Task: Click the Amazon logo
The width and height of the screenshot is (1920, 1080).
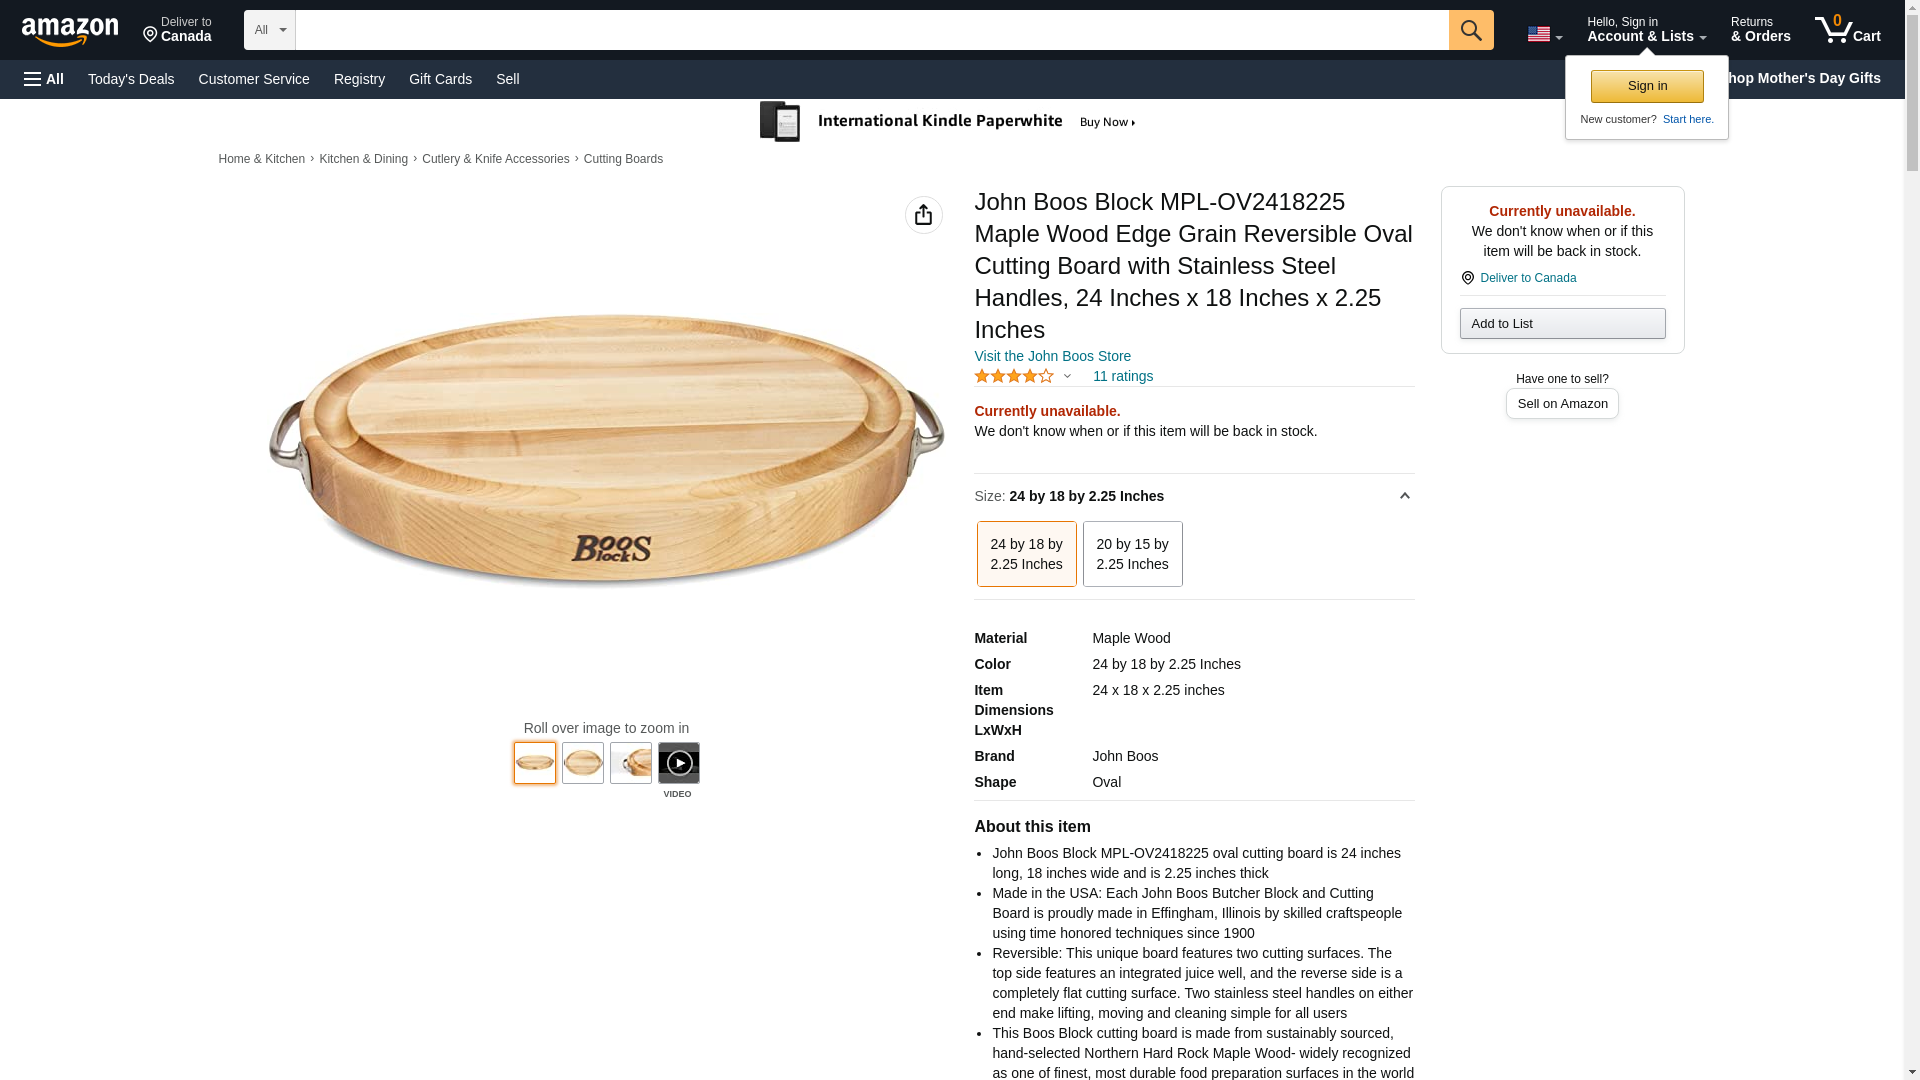Action: (70, 31)
